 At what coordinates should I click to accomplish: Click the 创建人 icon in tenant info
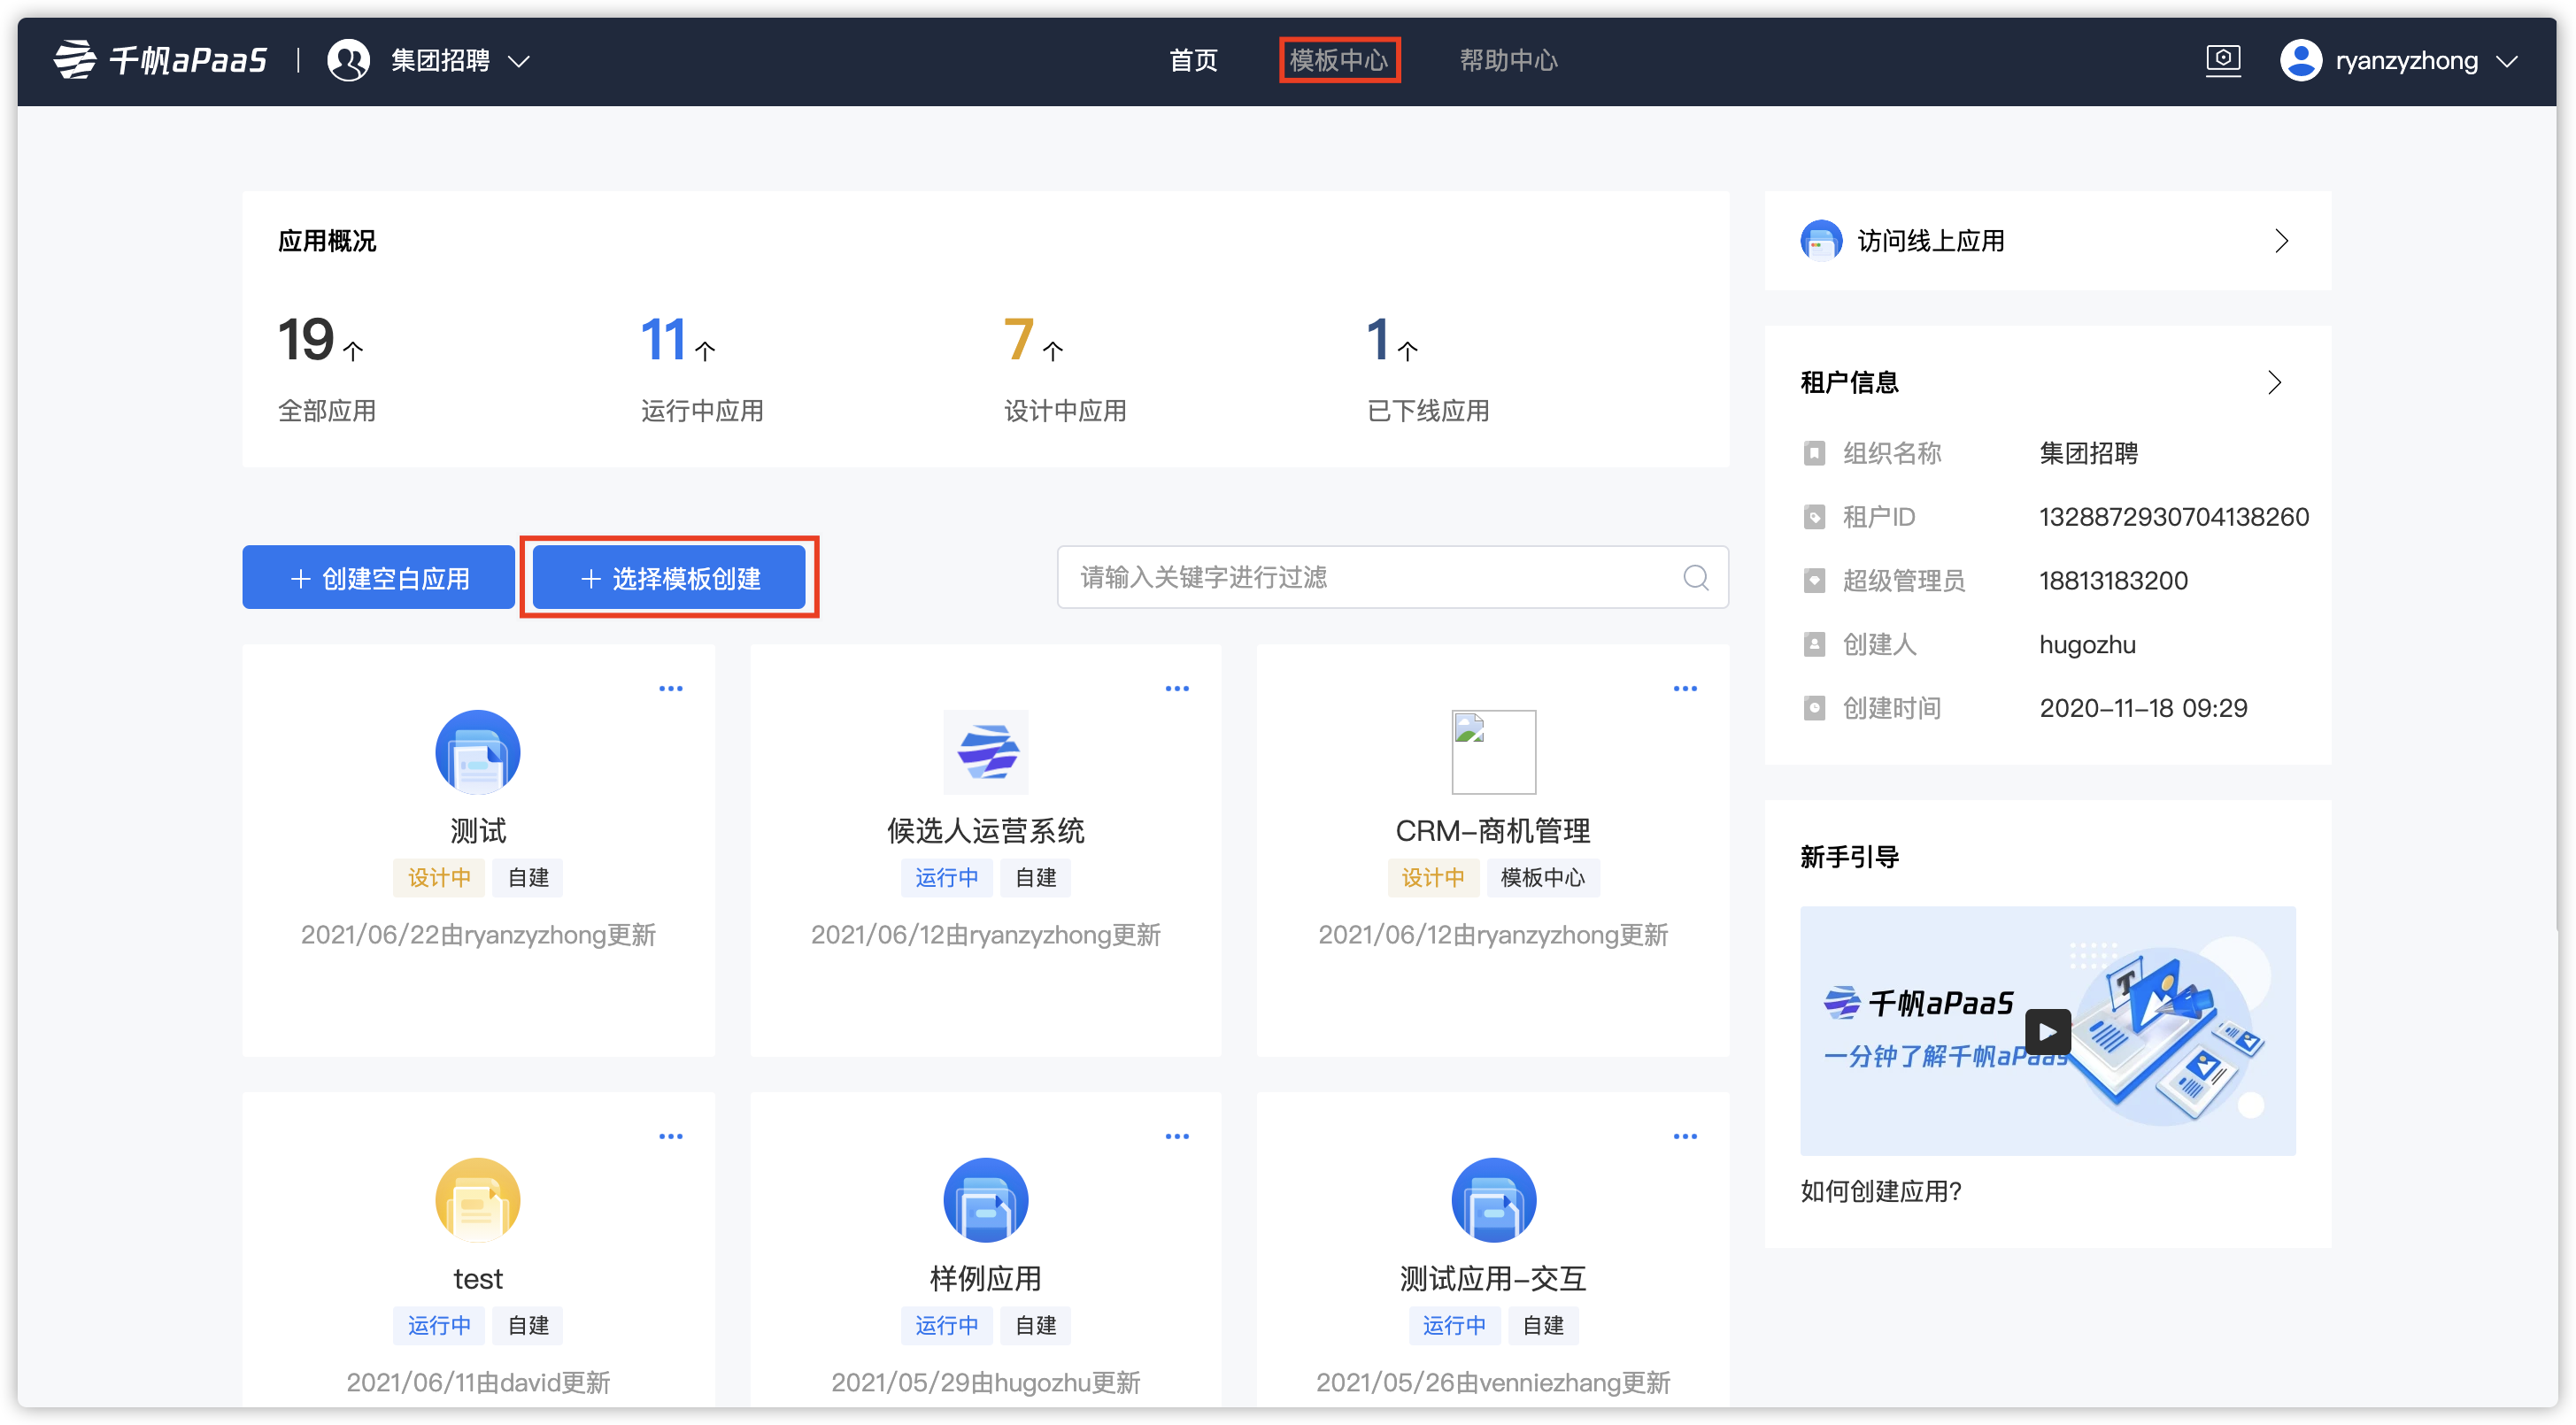click(x=1813, y=645)
